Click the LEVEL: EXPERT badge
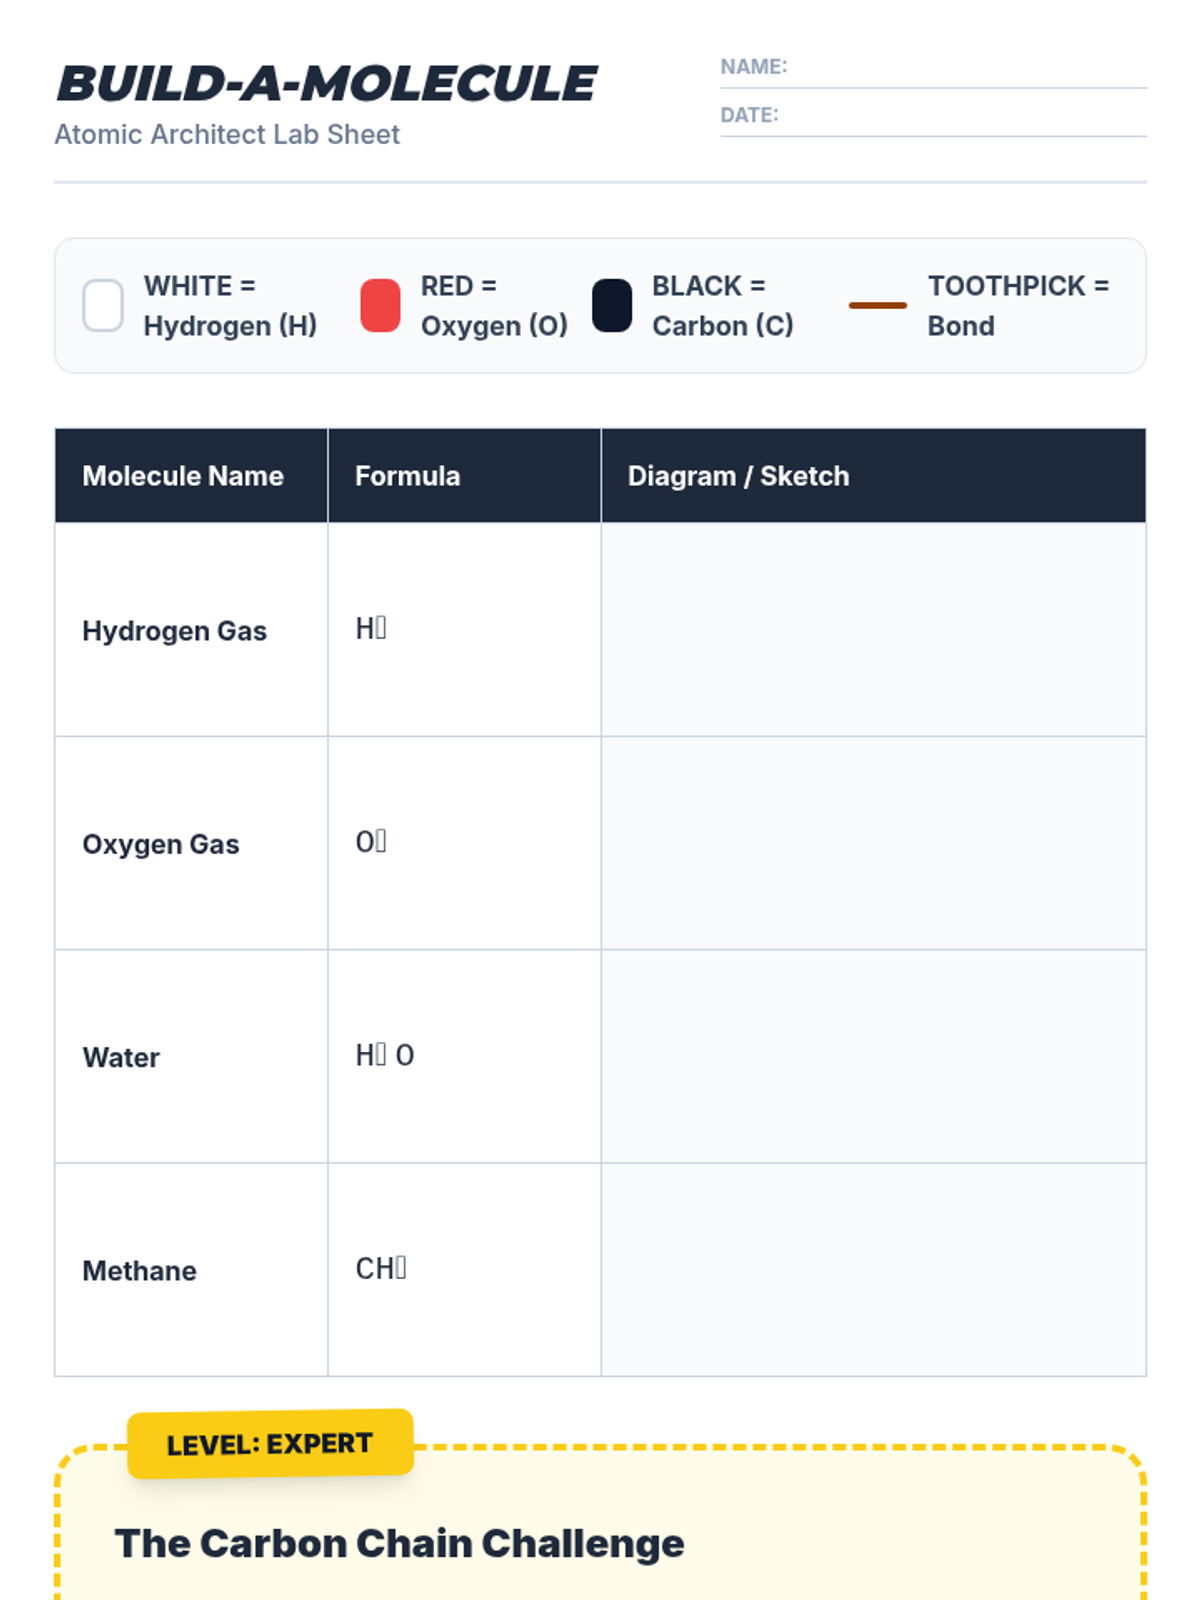Screen dimensions: 1200x1600 (x=270, y=1443)
